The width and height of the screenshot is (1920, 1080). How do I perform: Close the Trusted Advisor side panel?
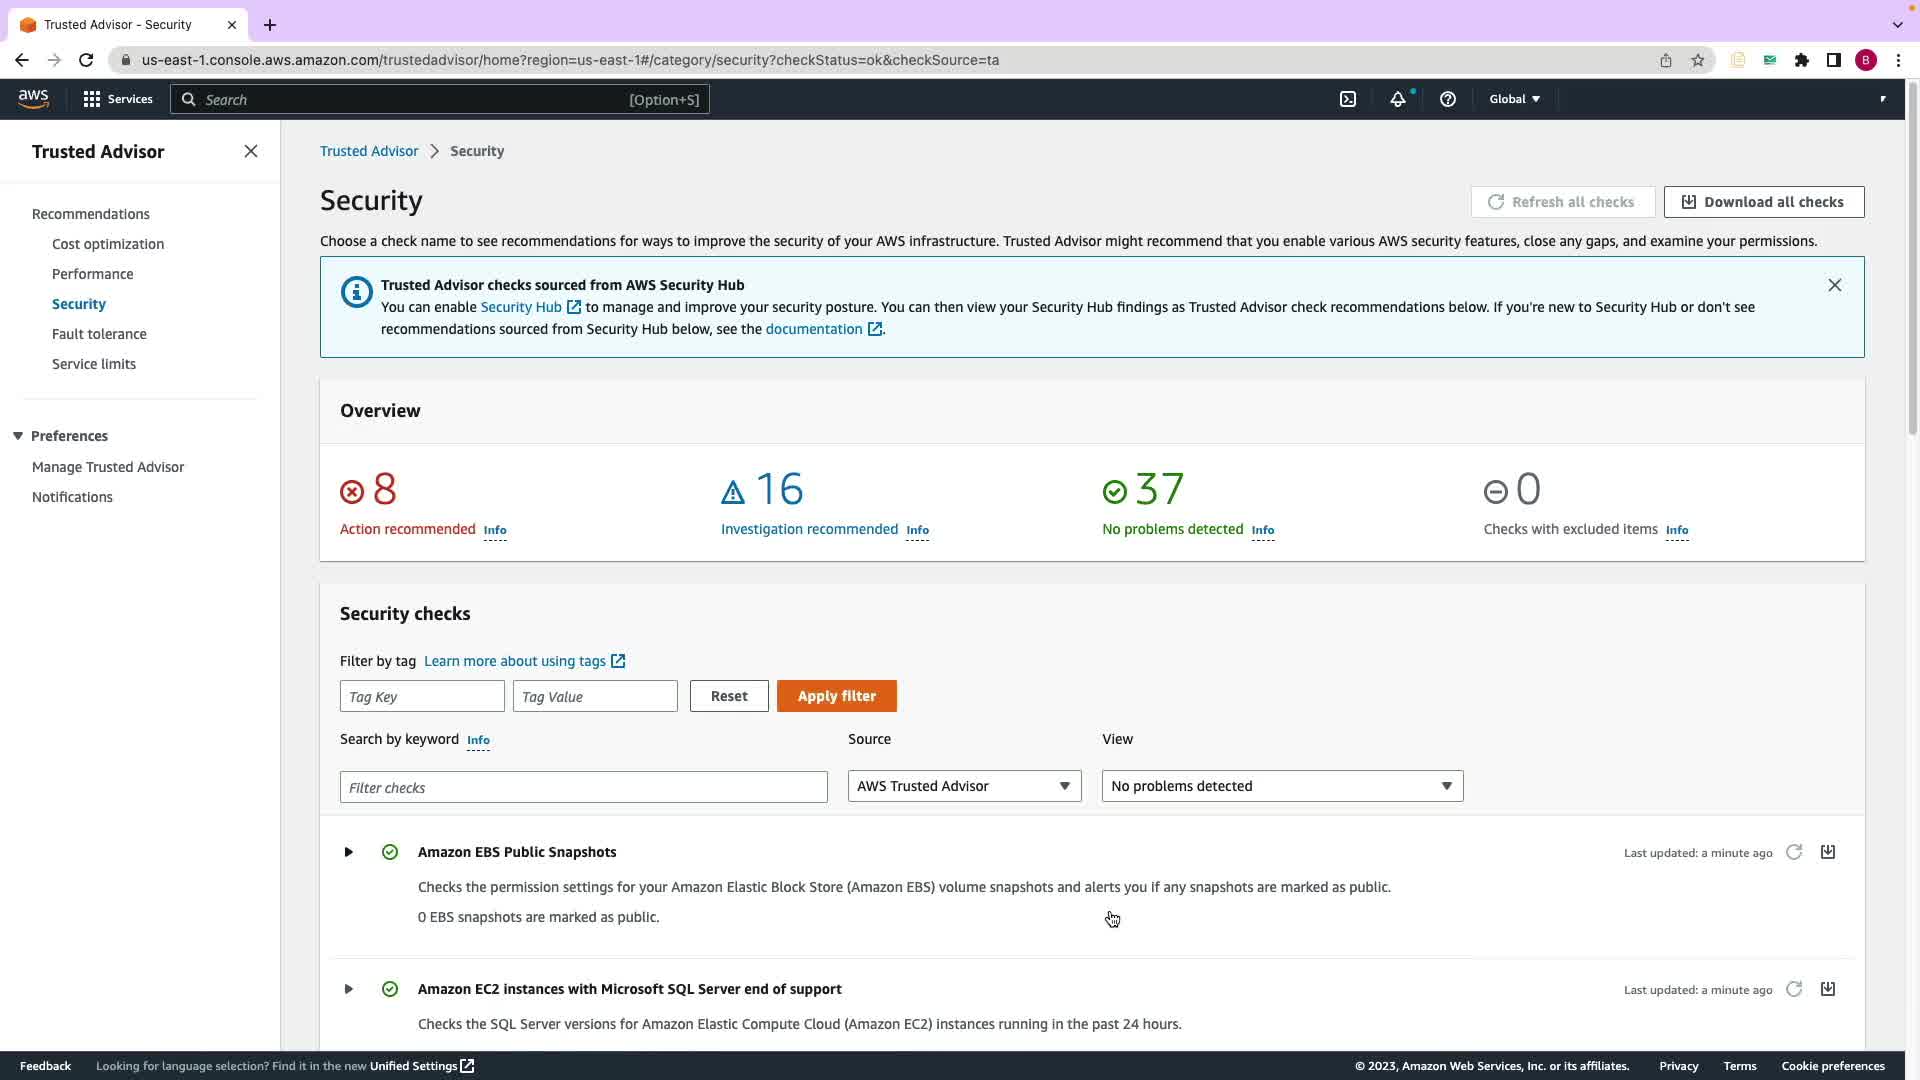pyautogui.click(x=251, y=151)
